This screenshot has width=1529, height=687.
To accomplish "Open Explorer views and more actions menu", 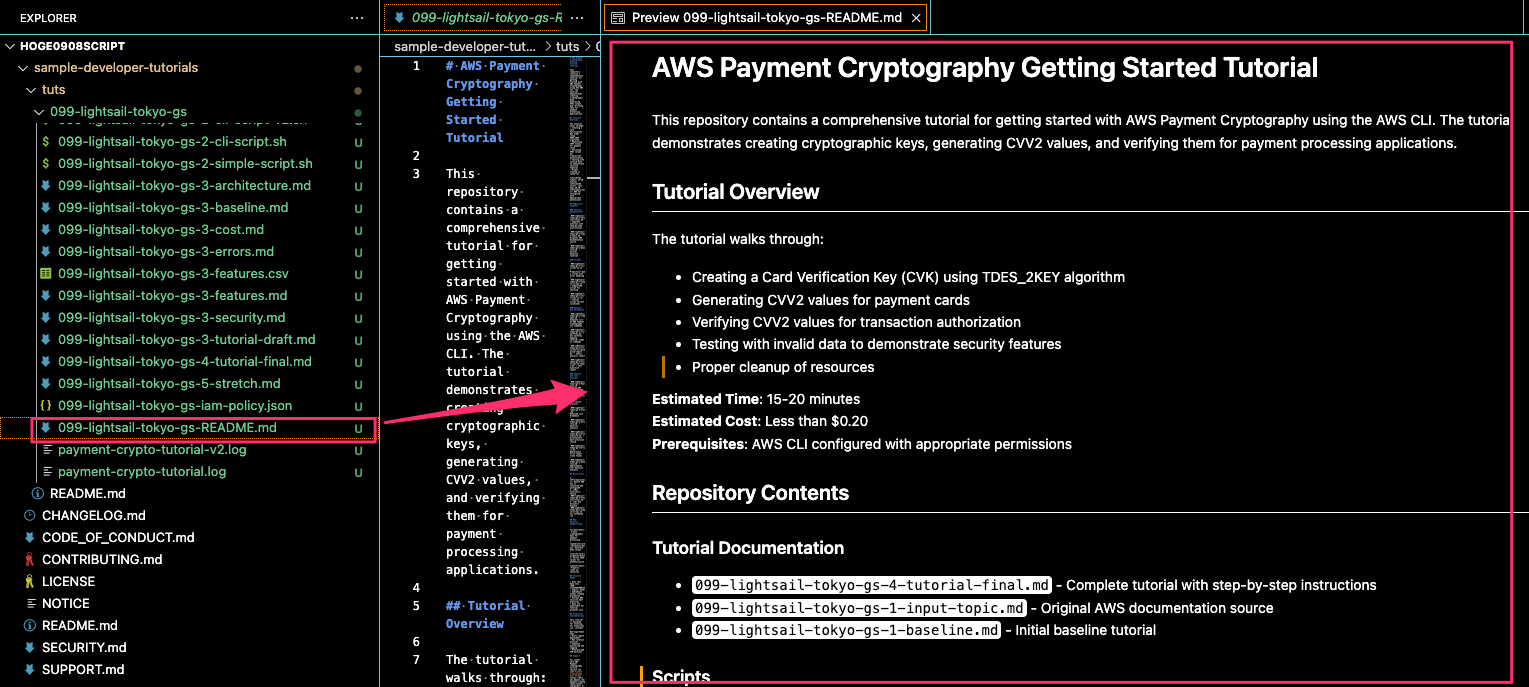I will pyautogui.click(x=357, y=18).
